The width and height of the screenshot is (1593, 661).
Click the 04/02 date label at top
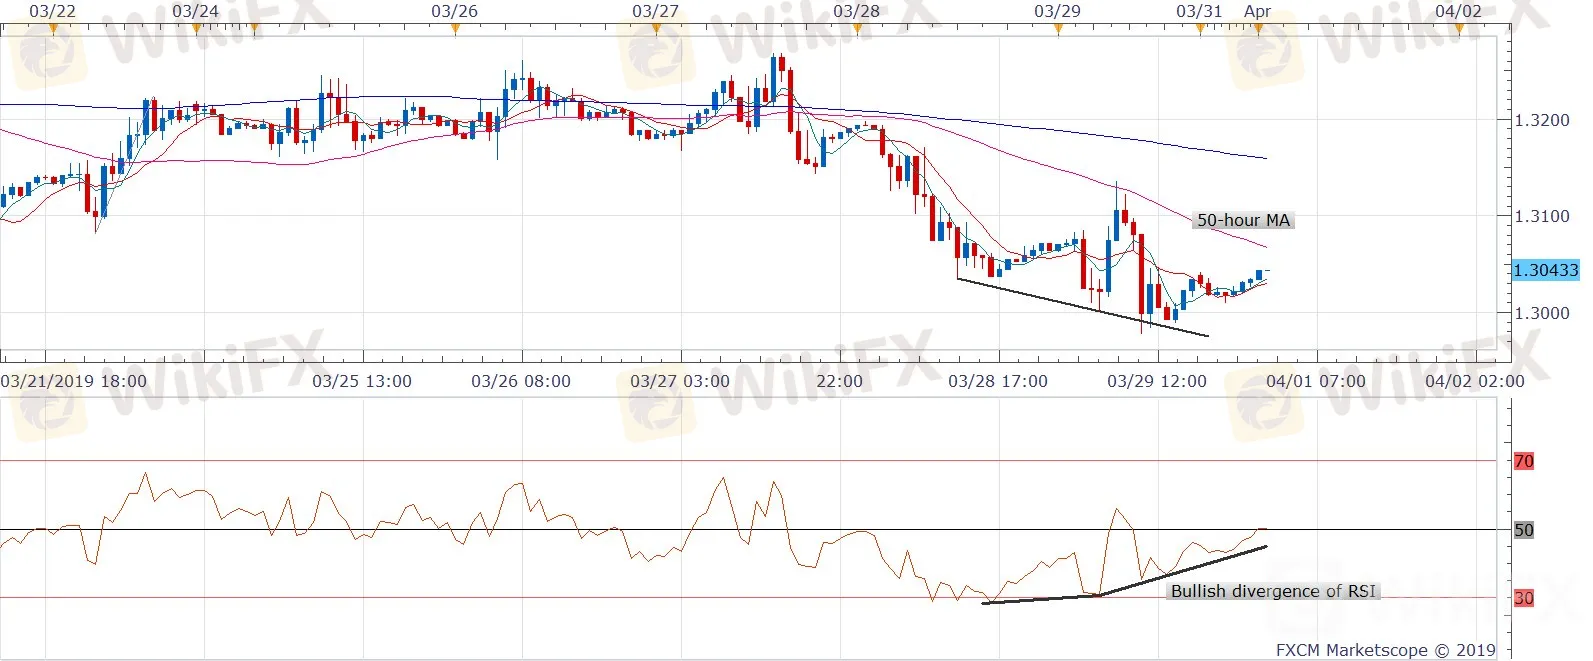(1458, 11)
